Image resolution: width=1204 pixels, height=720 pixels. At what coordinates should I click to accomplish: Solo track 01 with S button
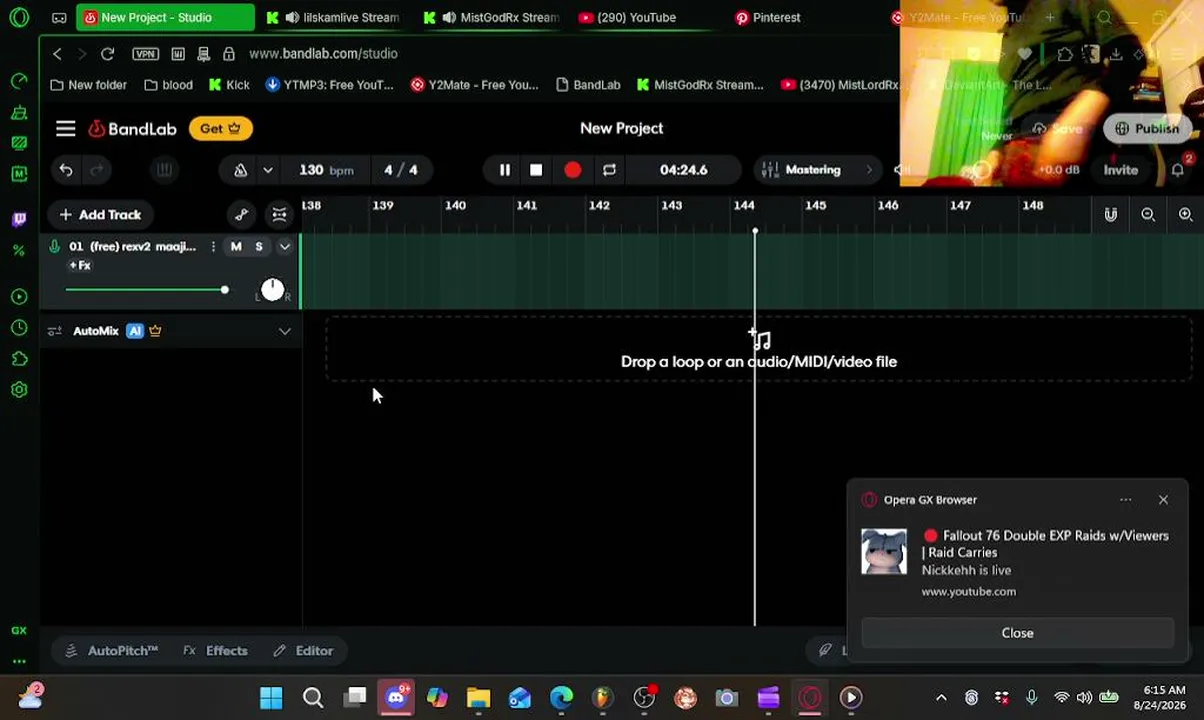click(259, 246)
